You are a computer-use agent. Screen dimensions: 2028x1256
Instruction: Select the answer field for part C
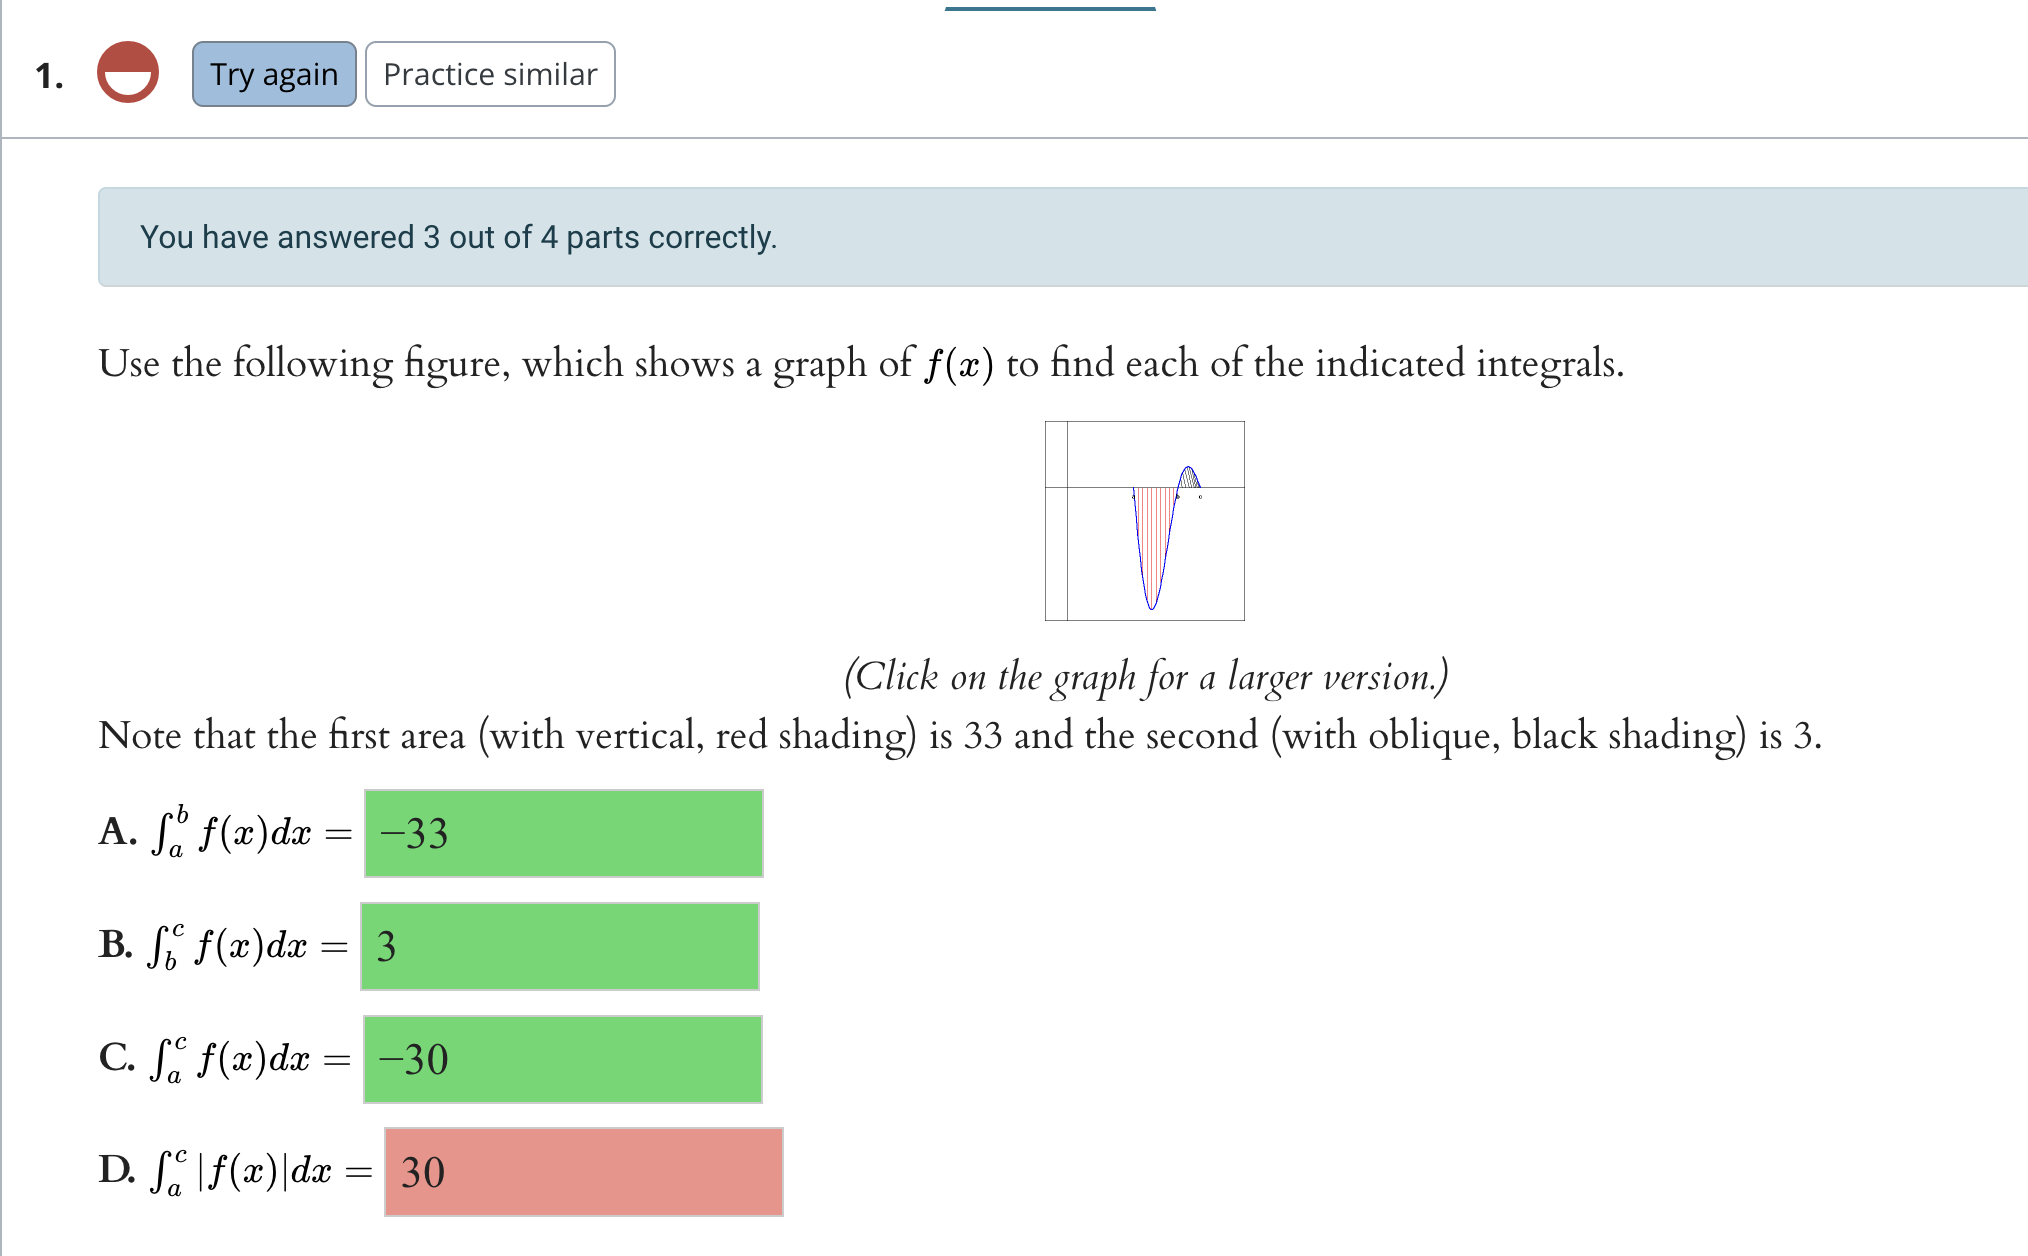[562, 1059]
